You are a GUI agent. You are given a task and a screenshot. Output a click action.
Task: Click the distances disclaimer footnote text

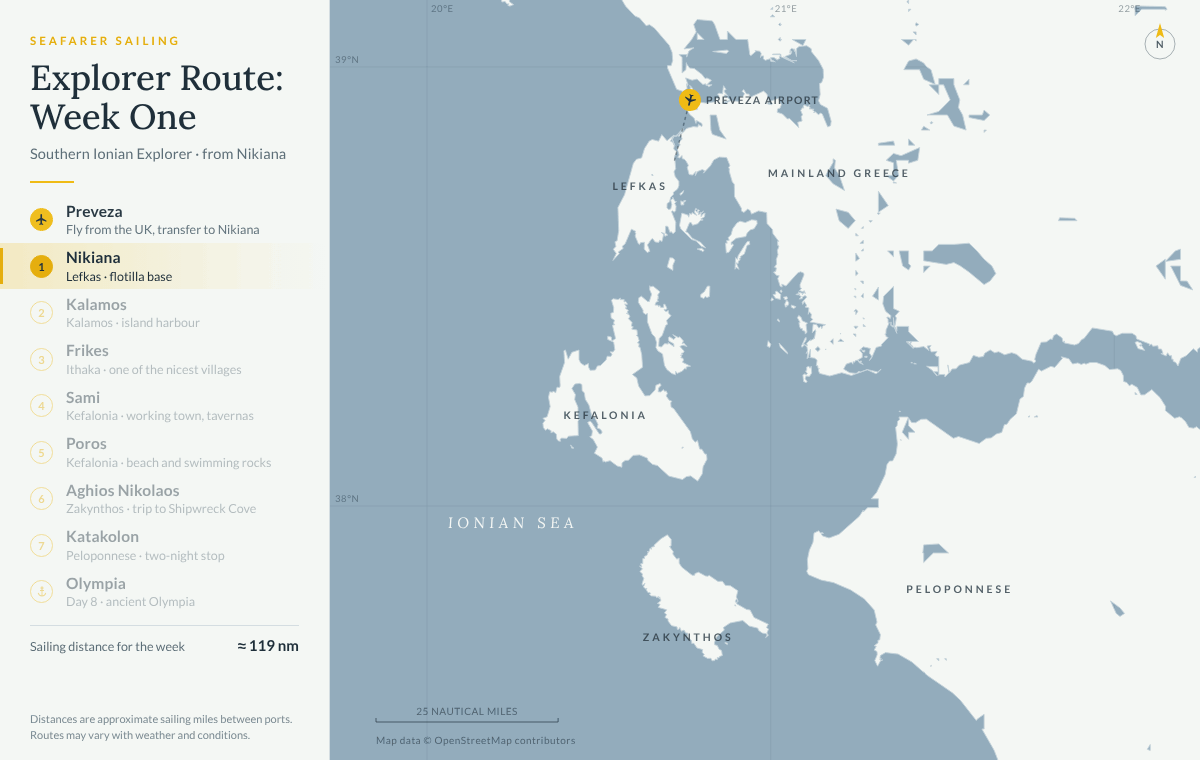[161, 727]
